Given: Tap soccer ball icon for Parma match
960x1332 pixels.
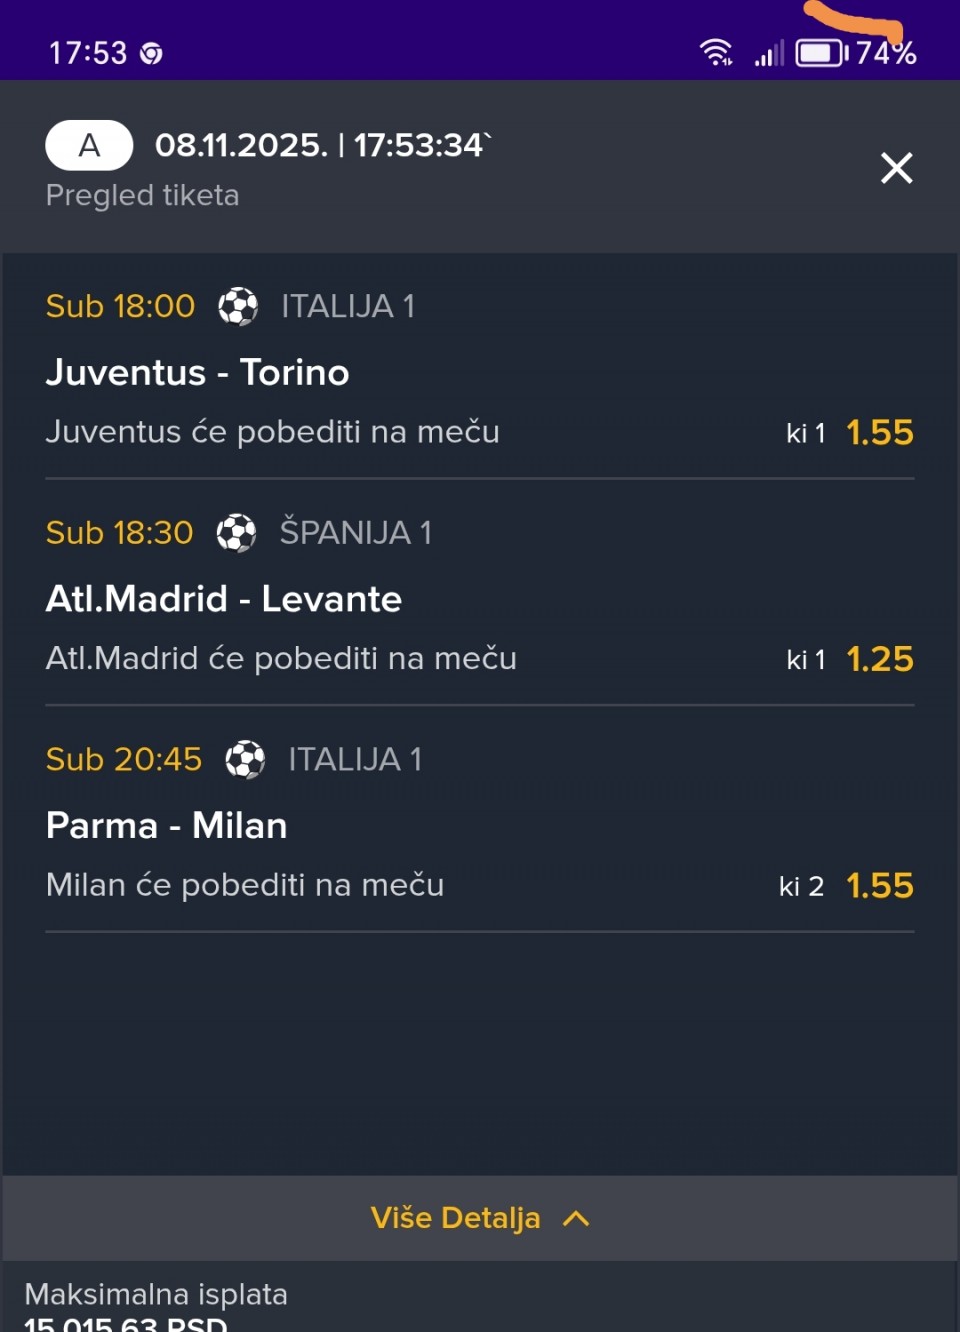Looking at the screenshot, I should 245,760.
